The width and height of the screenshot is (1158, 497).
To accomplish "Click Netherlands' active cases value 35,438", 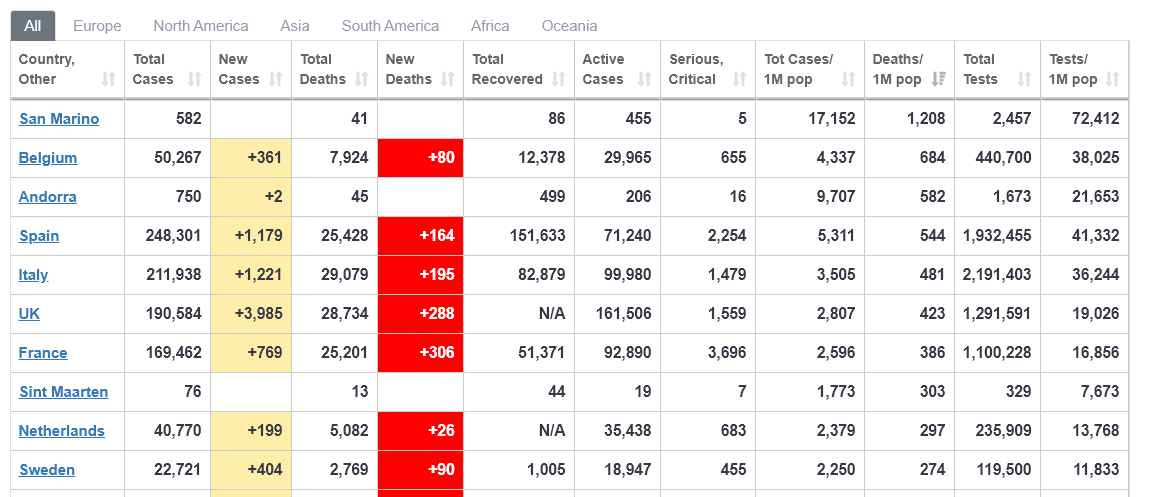I will click(x=628, y=431).
